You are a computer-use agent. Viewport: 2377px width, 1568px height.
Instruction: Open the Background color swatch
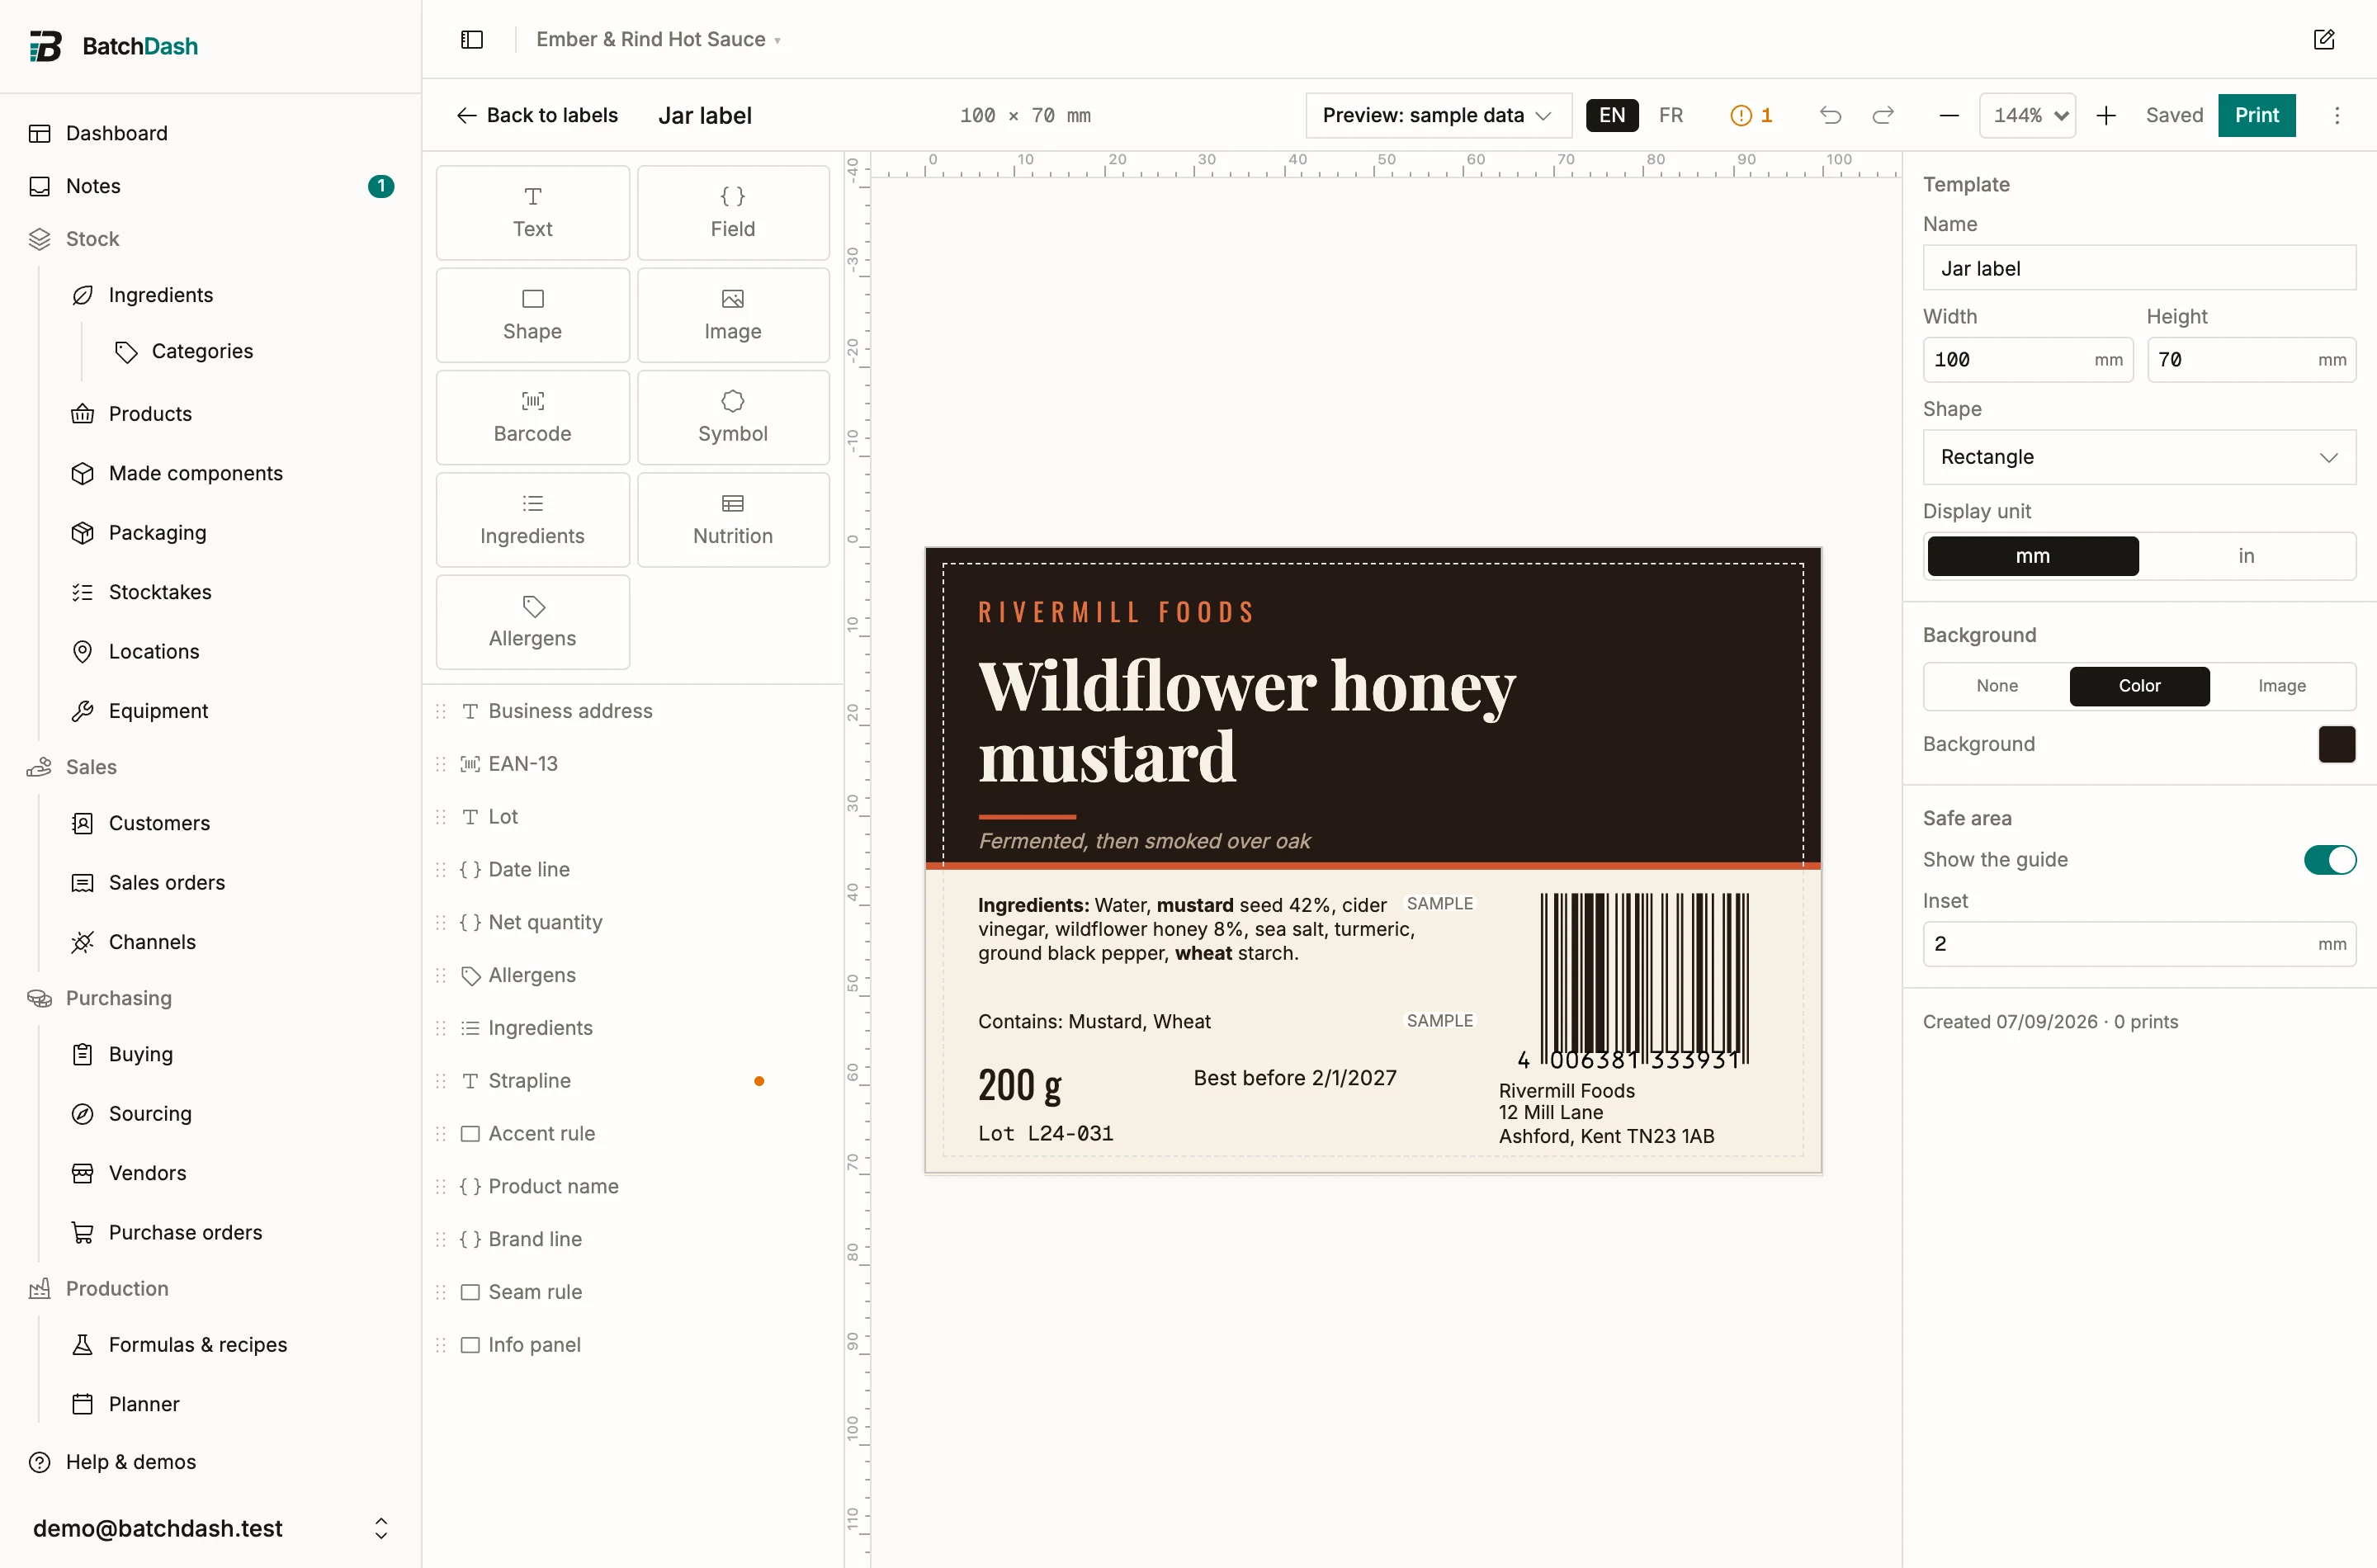(2336, 744)
